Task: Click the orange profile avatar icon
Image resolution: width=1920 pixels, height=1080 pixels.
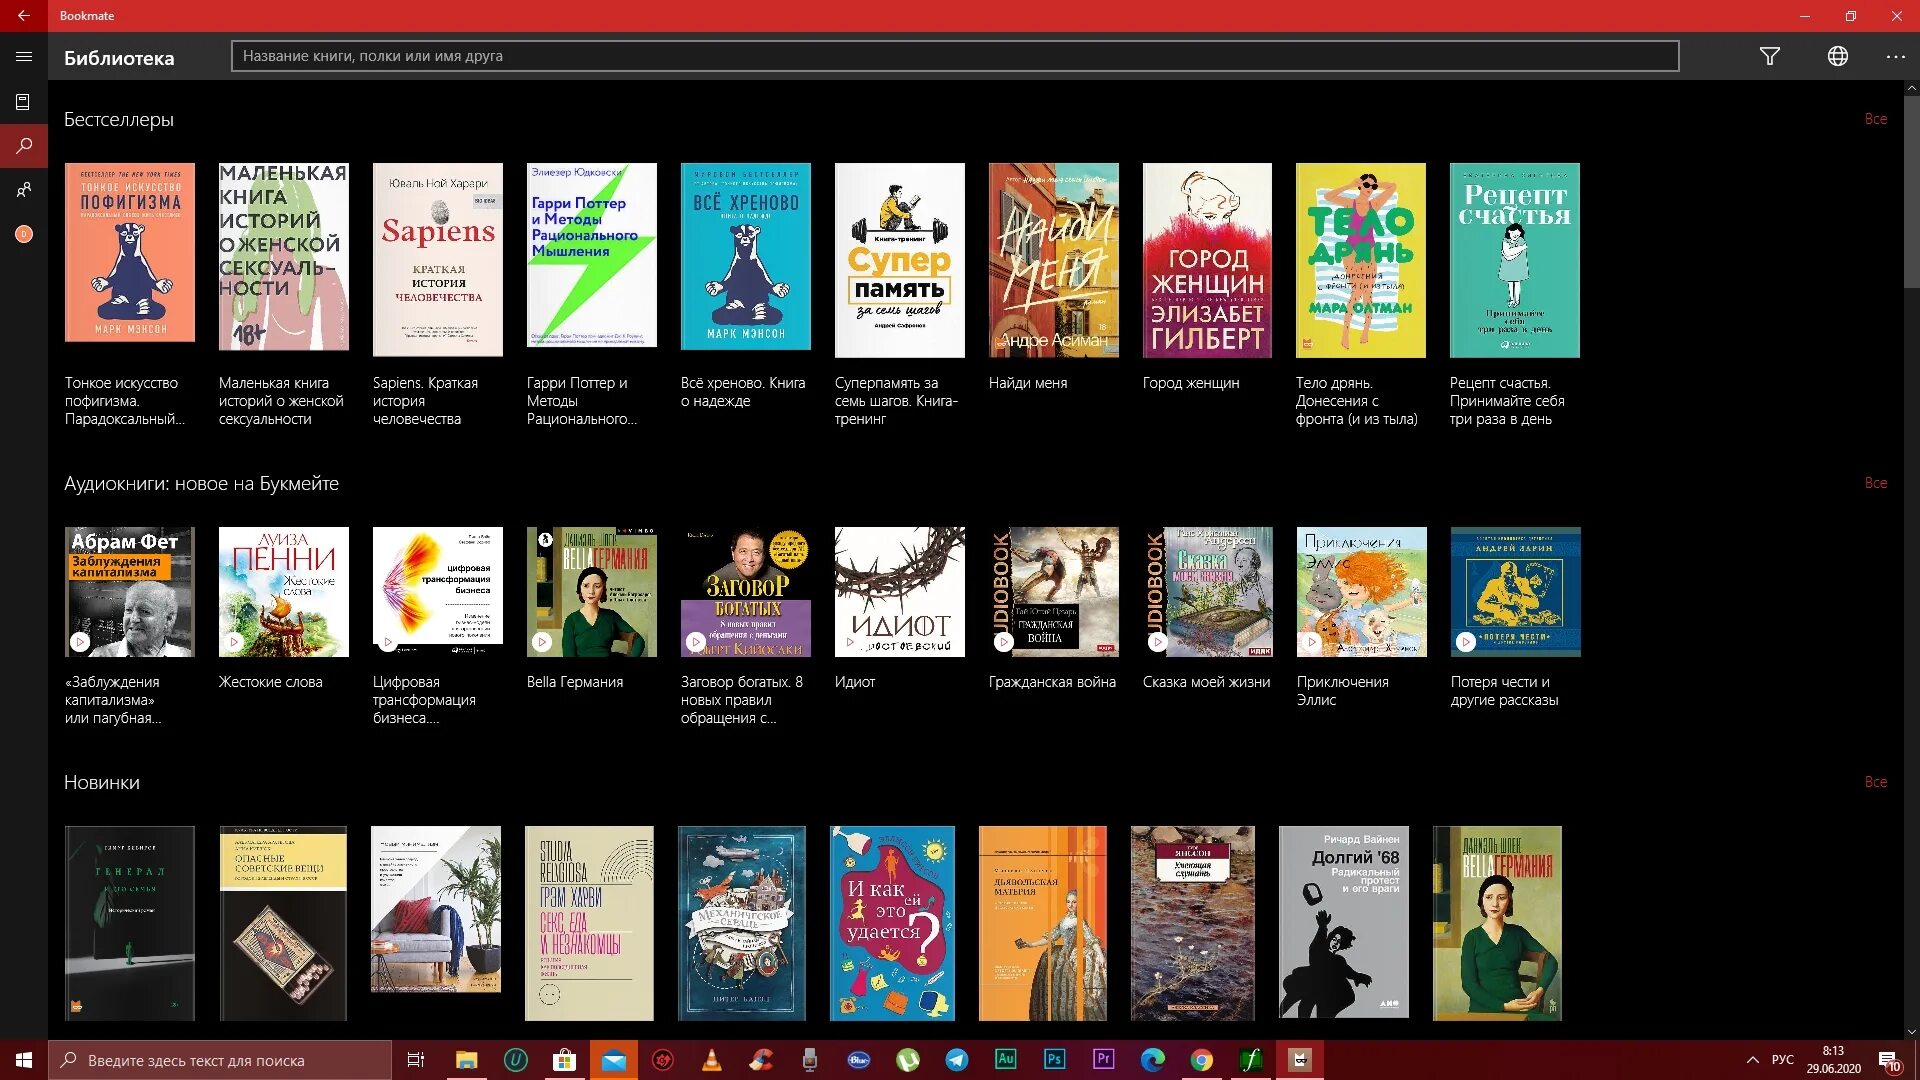Action: tap(24, 234)
